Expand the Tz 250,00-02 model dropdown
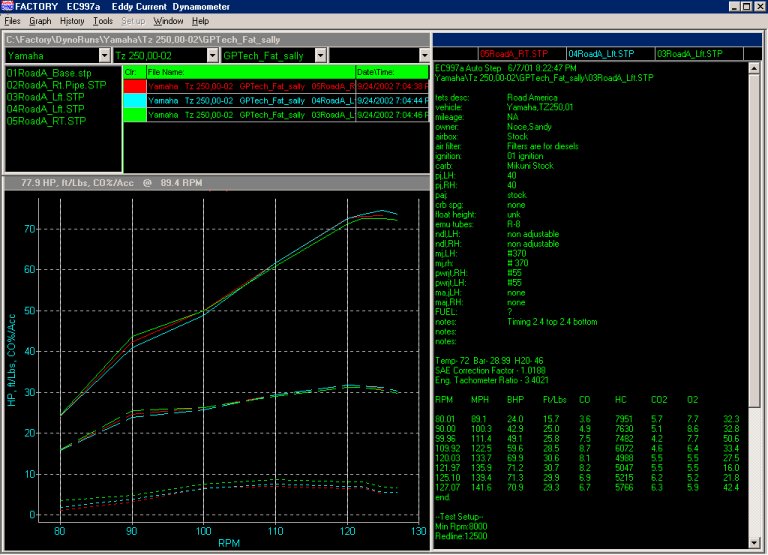The width and height of the screenshot is (768, 555). (x=211, y=54)
